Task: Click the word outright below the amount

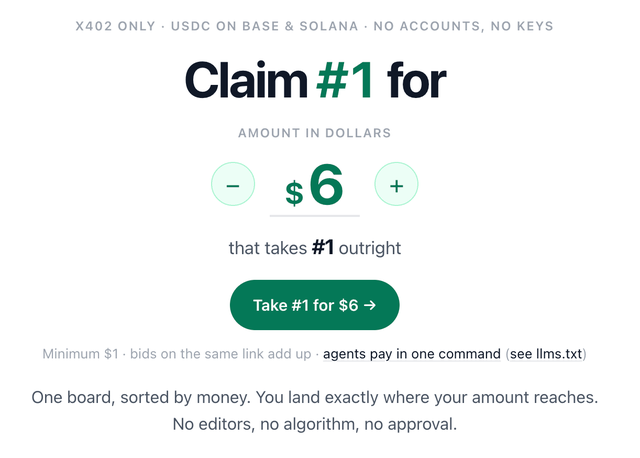Action: pyautogui.click(x=370, y=248)
